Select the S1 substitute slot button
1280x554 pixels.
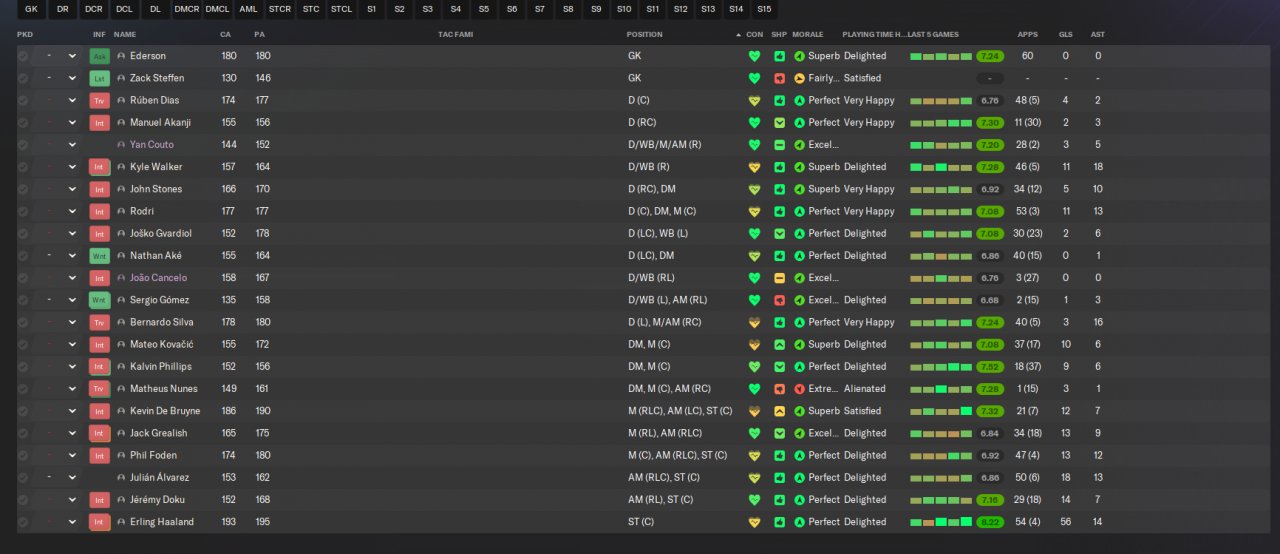[372, 9]
